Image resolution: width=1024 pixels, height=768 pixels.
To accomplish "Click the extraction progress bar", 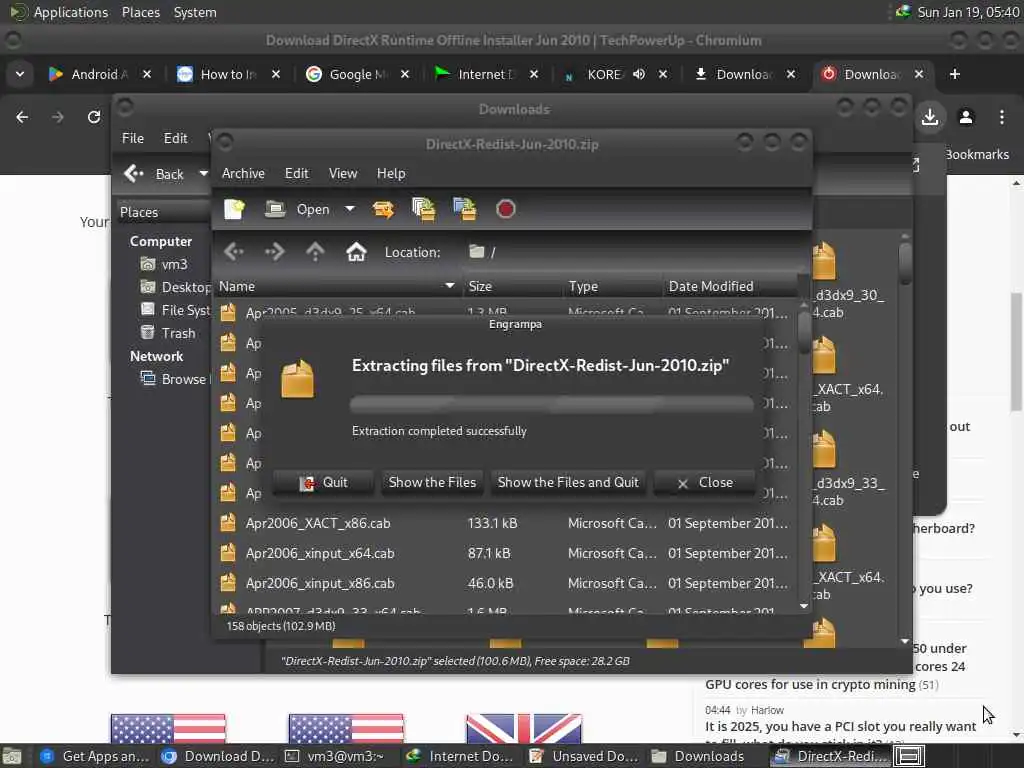I will coord(552,404).
